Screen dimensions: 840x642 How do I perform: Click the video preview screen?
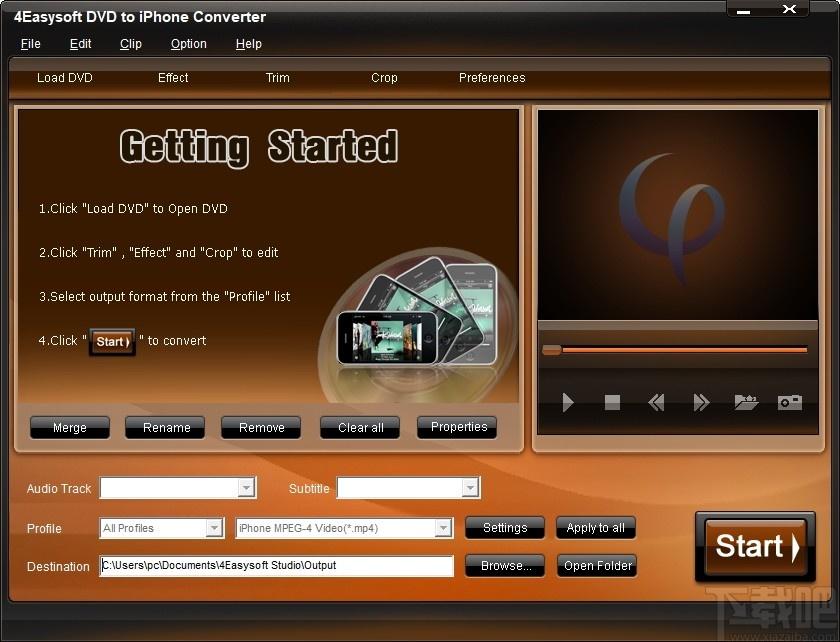pyautogui.click(x=678, y=215)
